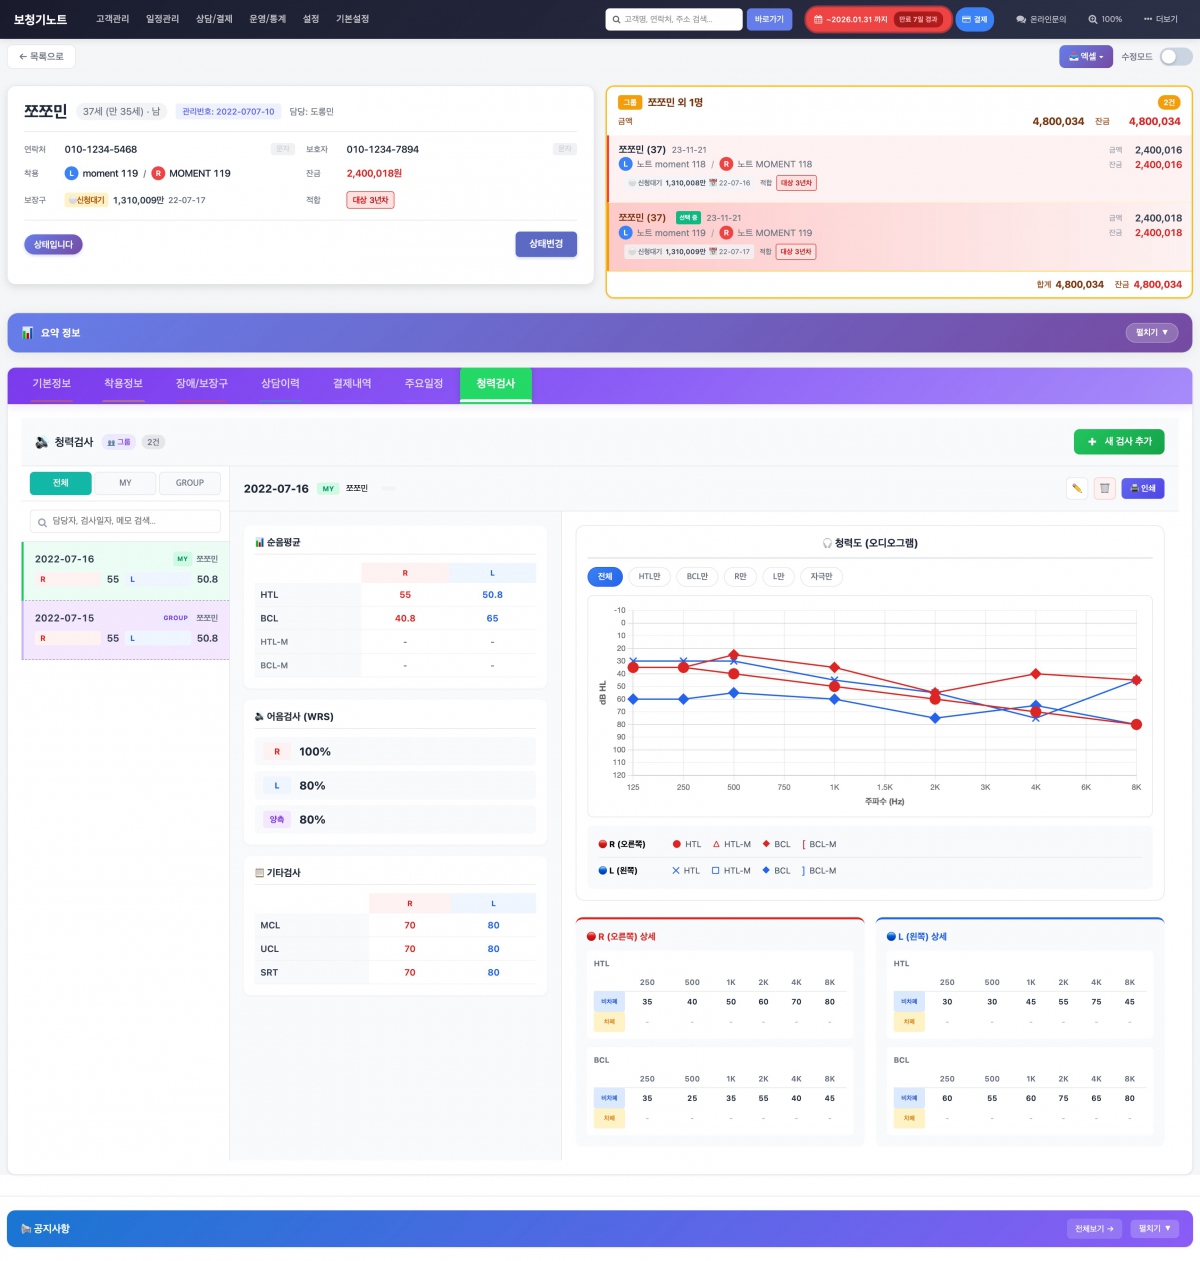Click the 새 검사 추가 plus button
The width and height of the screenshot is (1200, 1261).
[x=1119, y=441]
